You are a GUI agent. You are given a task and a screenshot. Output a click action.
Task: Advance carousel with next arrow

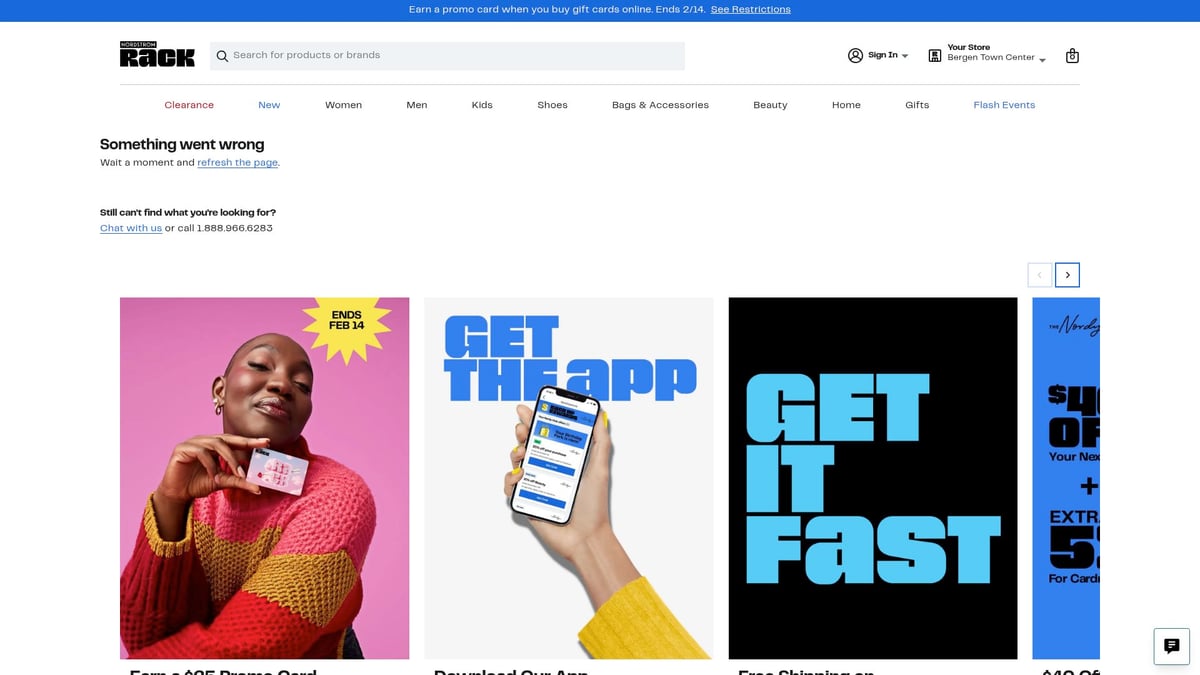pos(1067,275)
